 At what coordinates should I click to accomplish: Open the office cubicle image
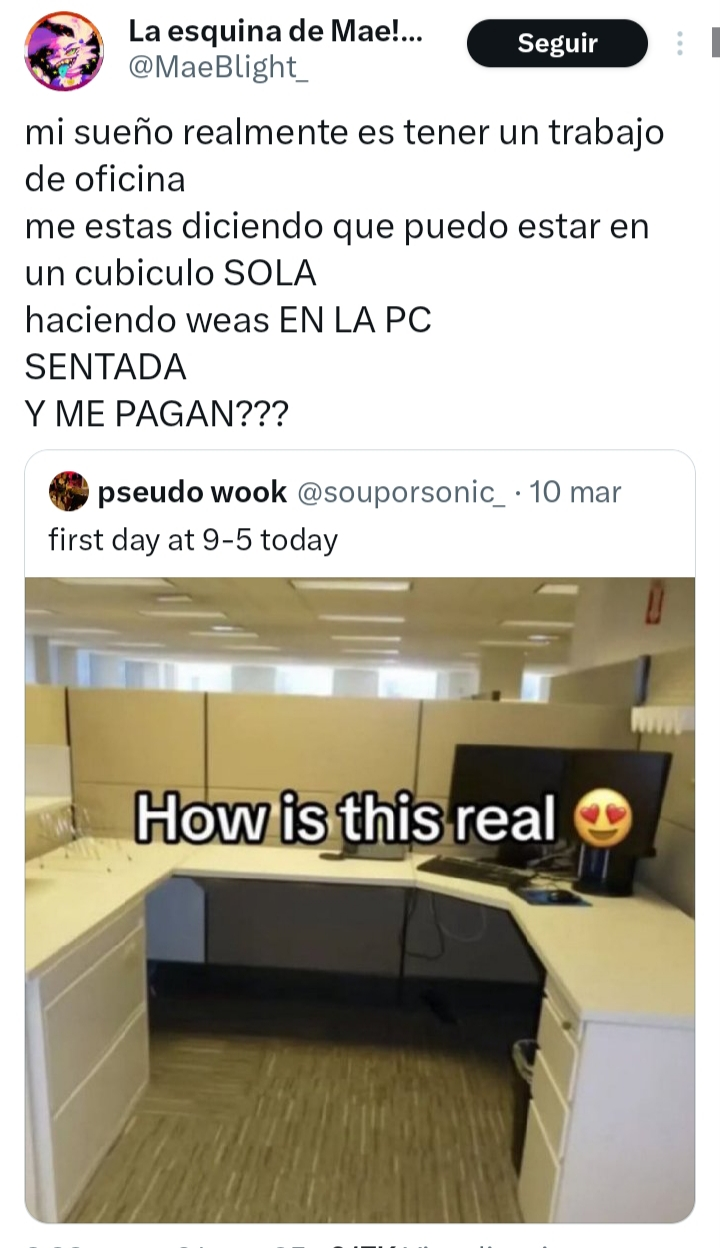click(x=360, y=900)
